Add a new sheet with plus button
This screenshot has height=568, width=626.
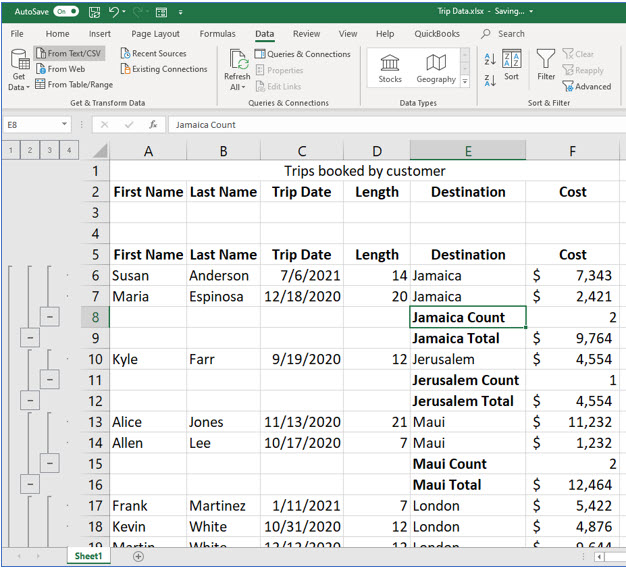(139, 556)
